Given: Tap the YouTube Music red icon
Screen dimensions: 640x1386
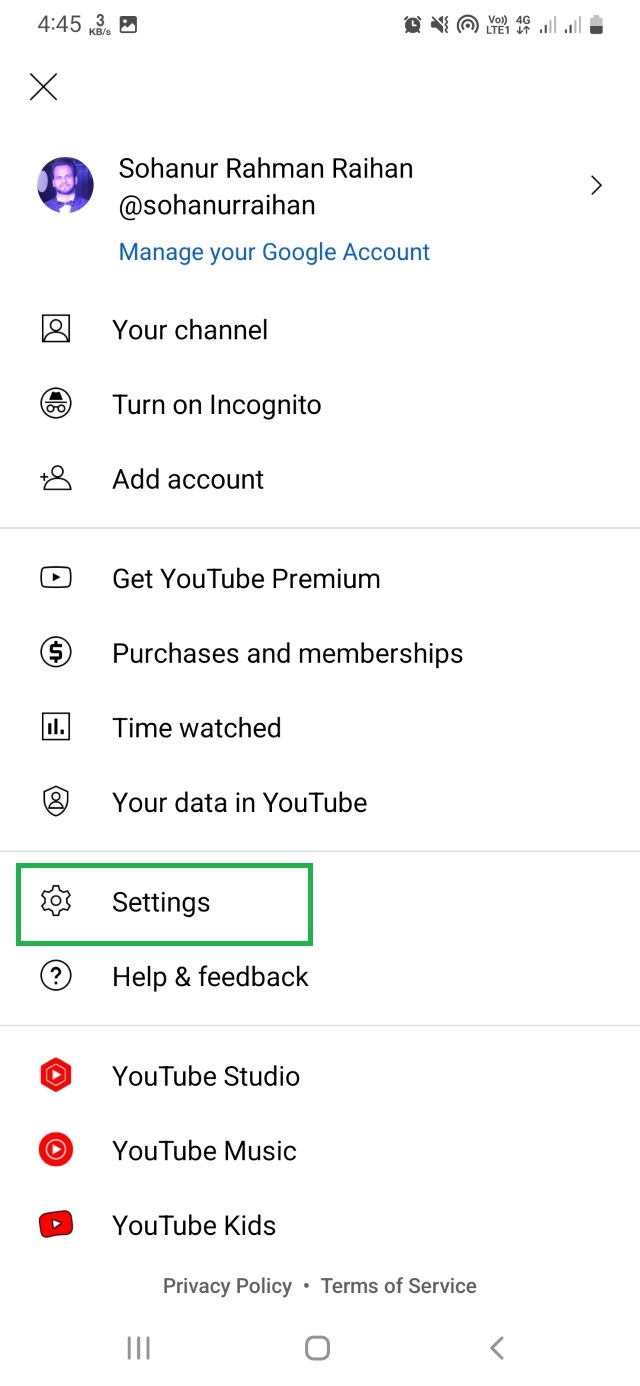Looking at the screenshot, I should pyautogui.click(x=56, y=1151).
